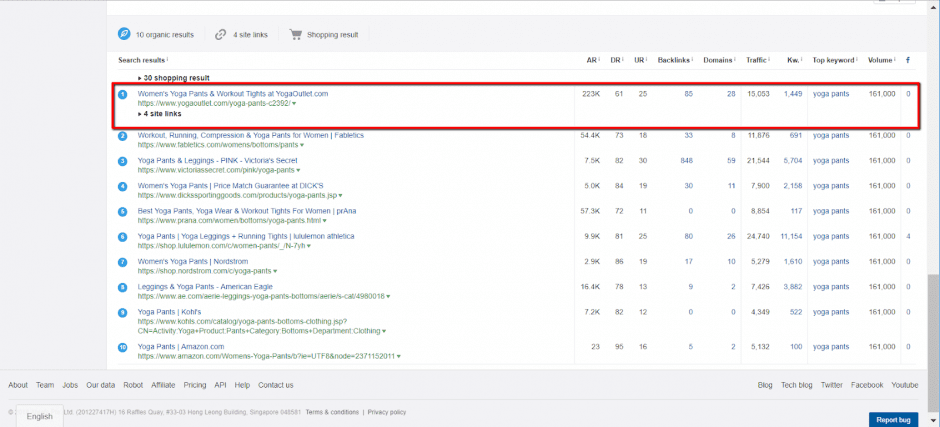Click backlinks count 848 for Victoria's Secret
Screen dimensions: 940x427
point(687,161)
